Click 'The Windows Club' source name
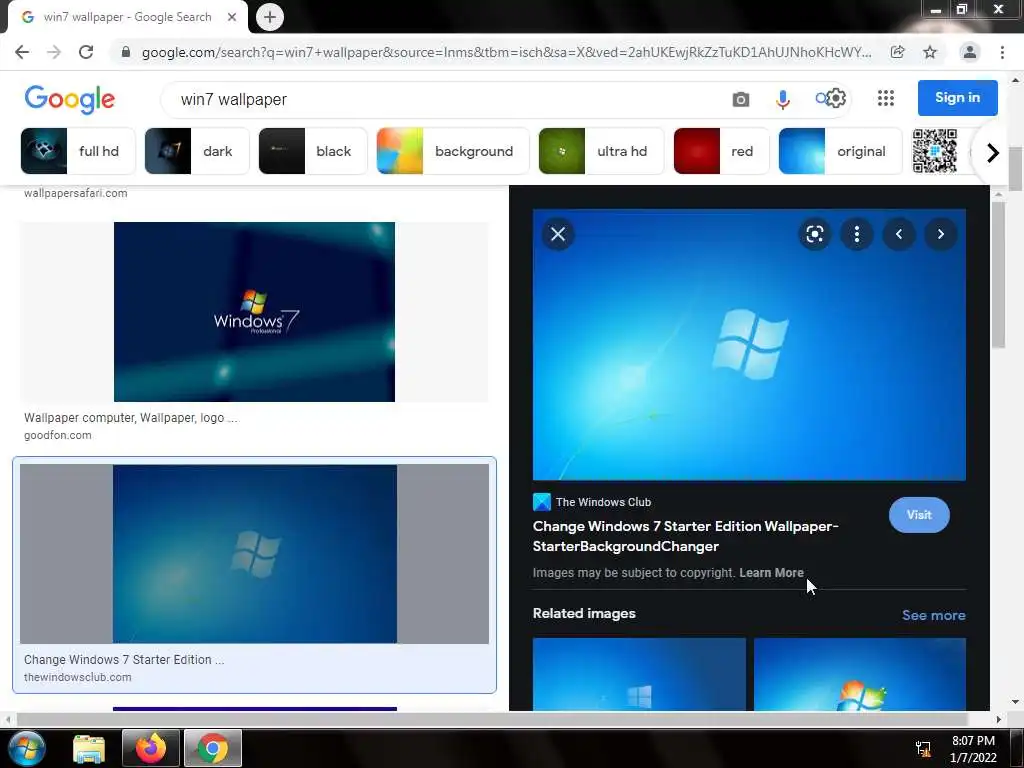 click(x=603, y=502)
